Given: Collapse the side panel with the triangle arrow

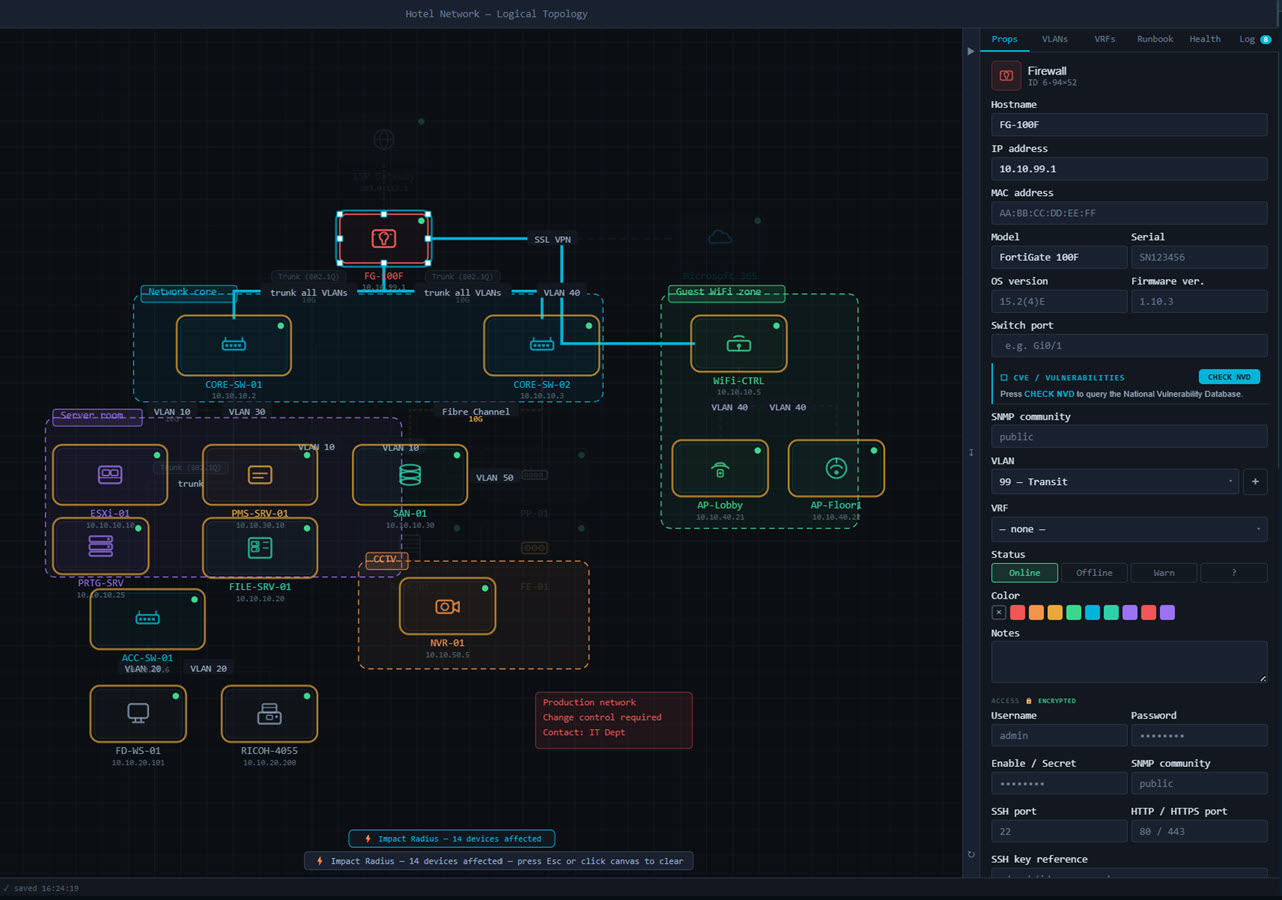Looking at the screenshot, I should click(971, 50).
